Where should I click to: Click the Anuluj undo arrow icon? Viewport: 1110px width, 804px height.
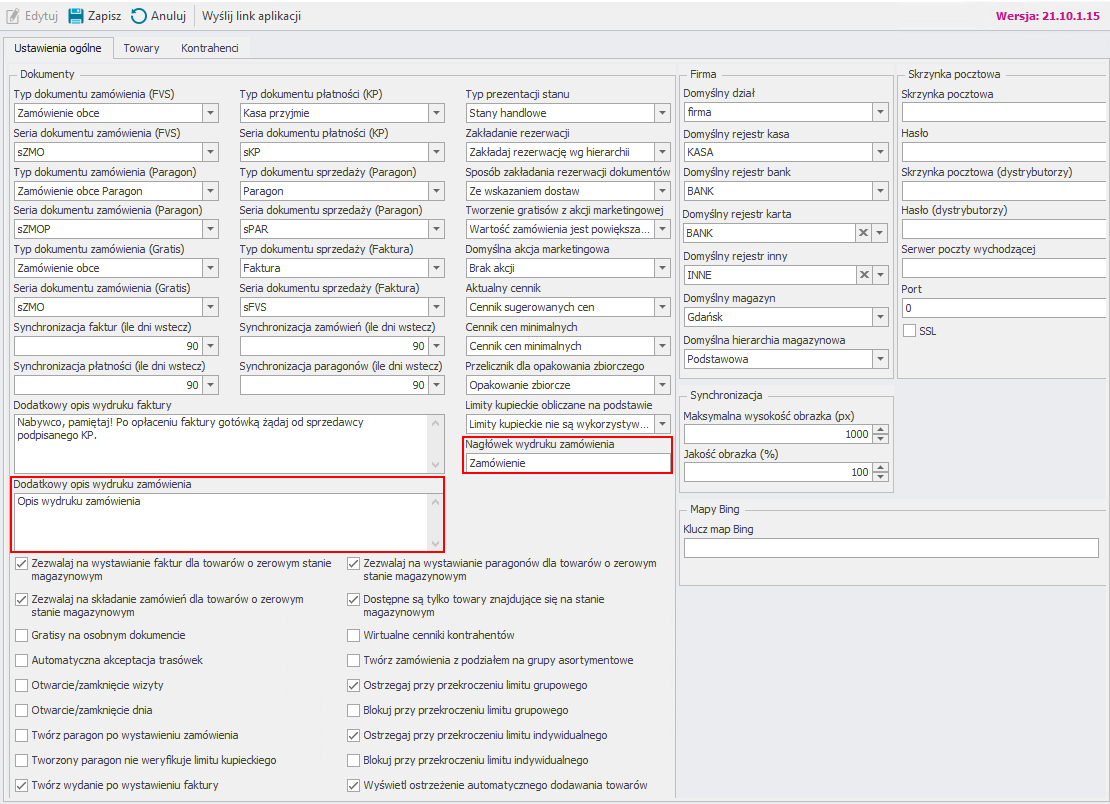139,16
